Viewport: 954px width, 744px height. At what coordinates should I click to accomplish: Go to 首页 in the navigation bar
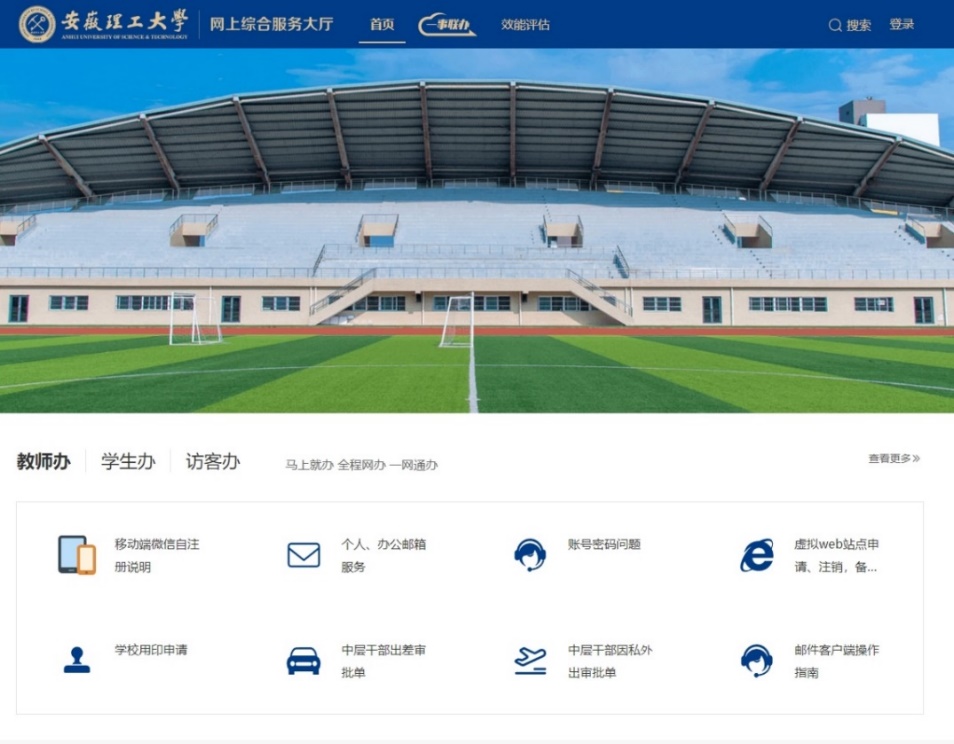click(382, 24)
